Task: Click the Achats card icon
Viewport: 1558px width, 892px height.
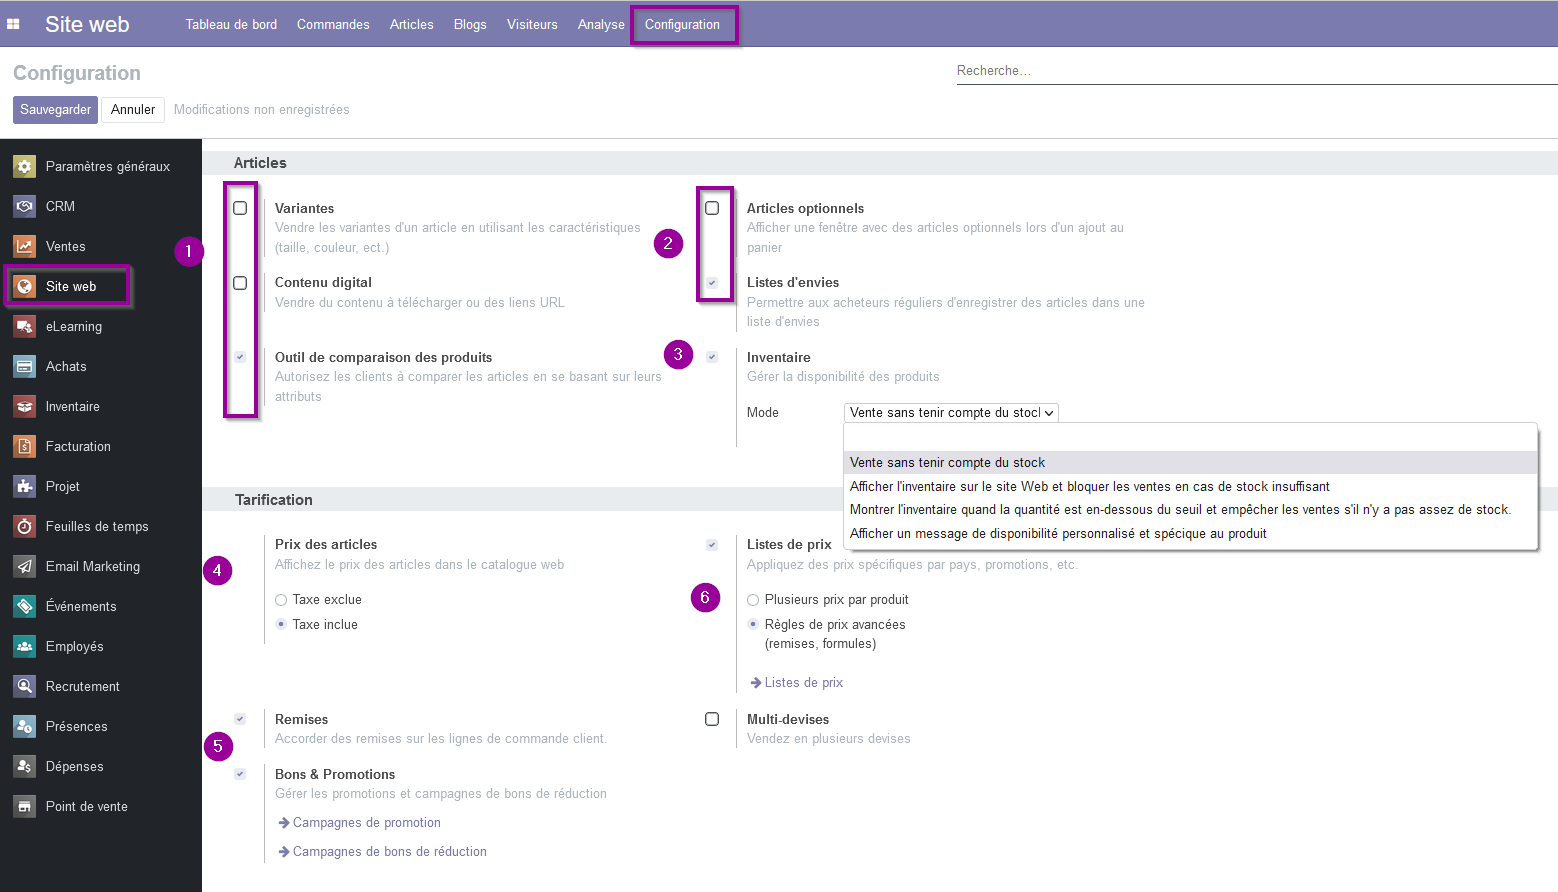Action: pyautogui.click(x=25, y=366)
